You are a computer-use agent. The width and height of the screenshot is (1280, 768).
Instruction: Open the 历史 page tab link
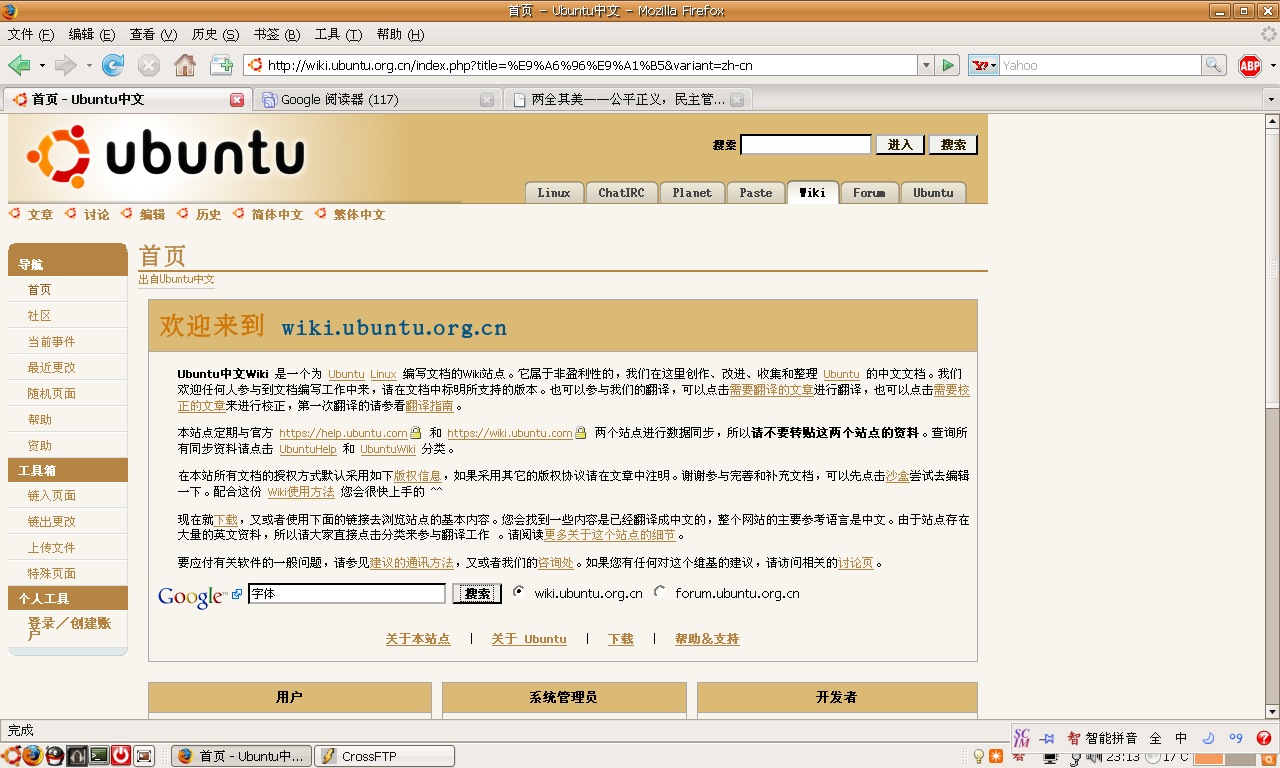(x=208, y=214)
